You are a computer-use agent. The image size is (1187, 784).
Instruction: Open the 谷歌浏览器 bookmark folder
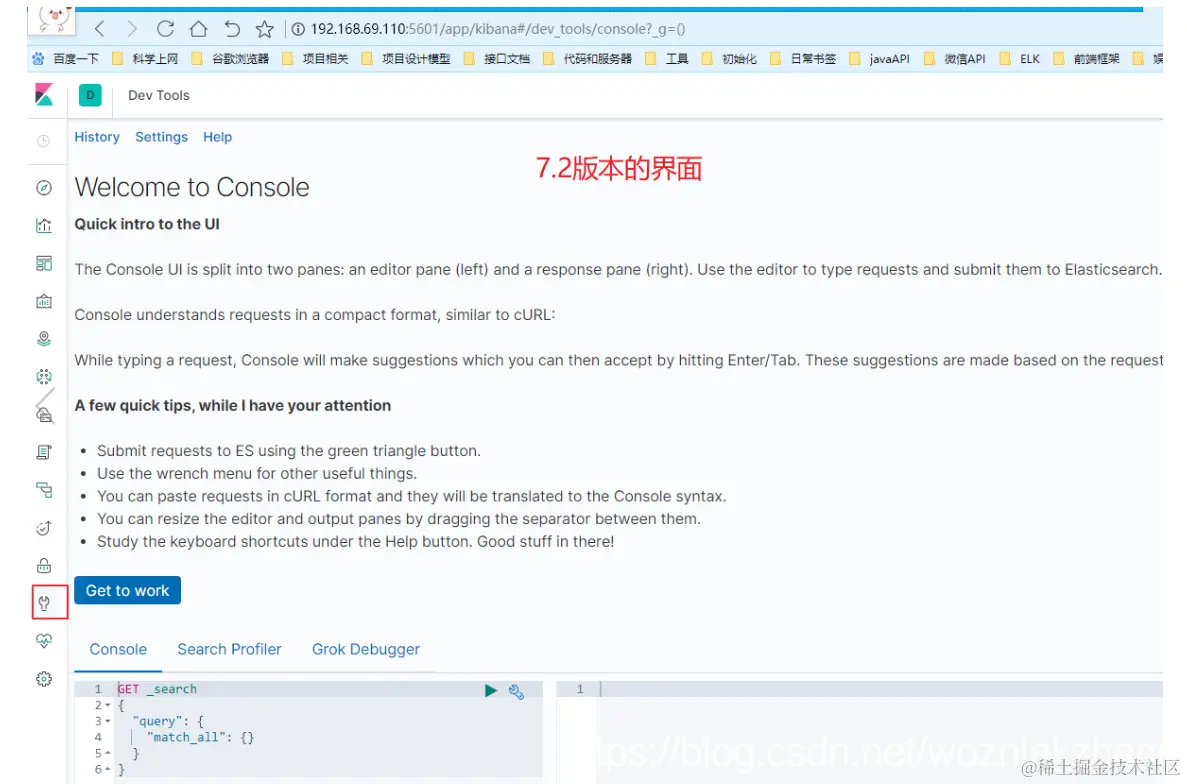point(230,59)
